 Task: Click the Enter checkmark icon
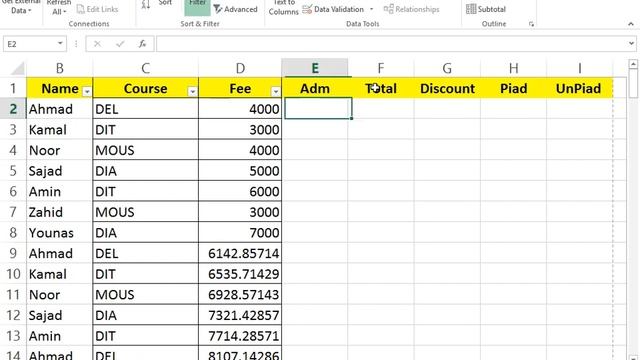click(120, 44)
